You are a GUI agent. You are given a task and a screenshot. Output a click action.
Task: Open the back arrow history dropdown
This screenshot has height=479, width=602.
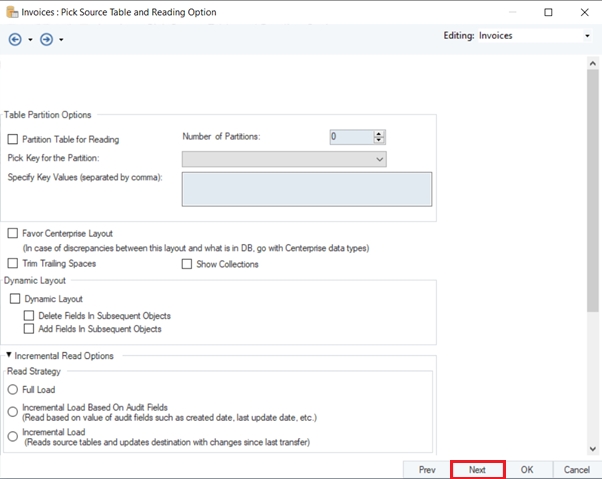pos(30,40)
